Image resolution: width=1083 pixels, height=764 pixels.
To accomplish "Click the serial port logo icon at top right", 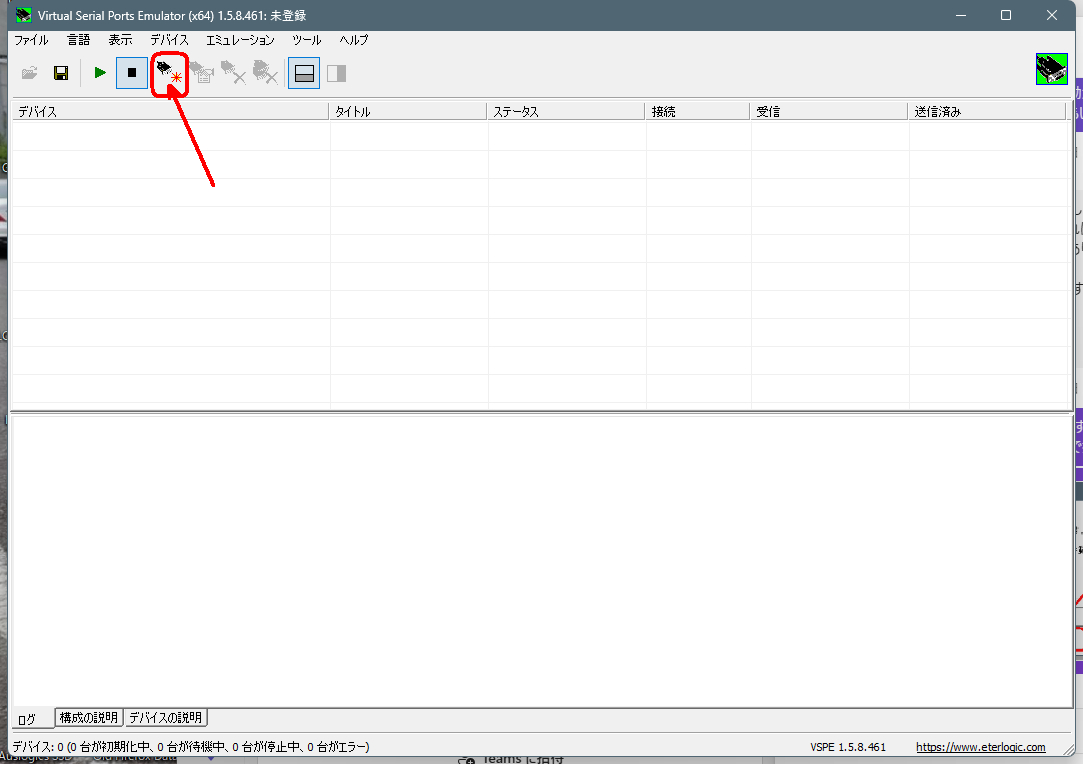I will 1051,69.
